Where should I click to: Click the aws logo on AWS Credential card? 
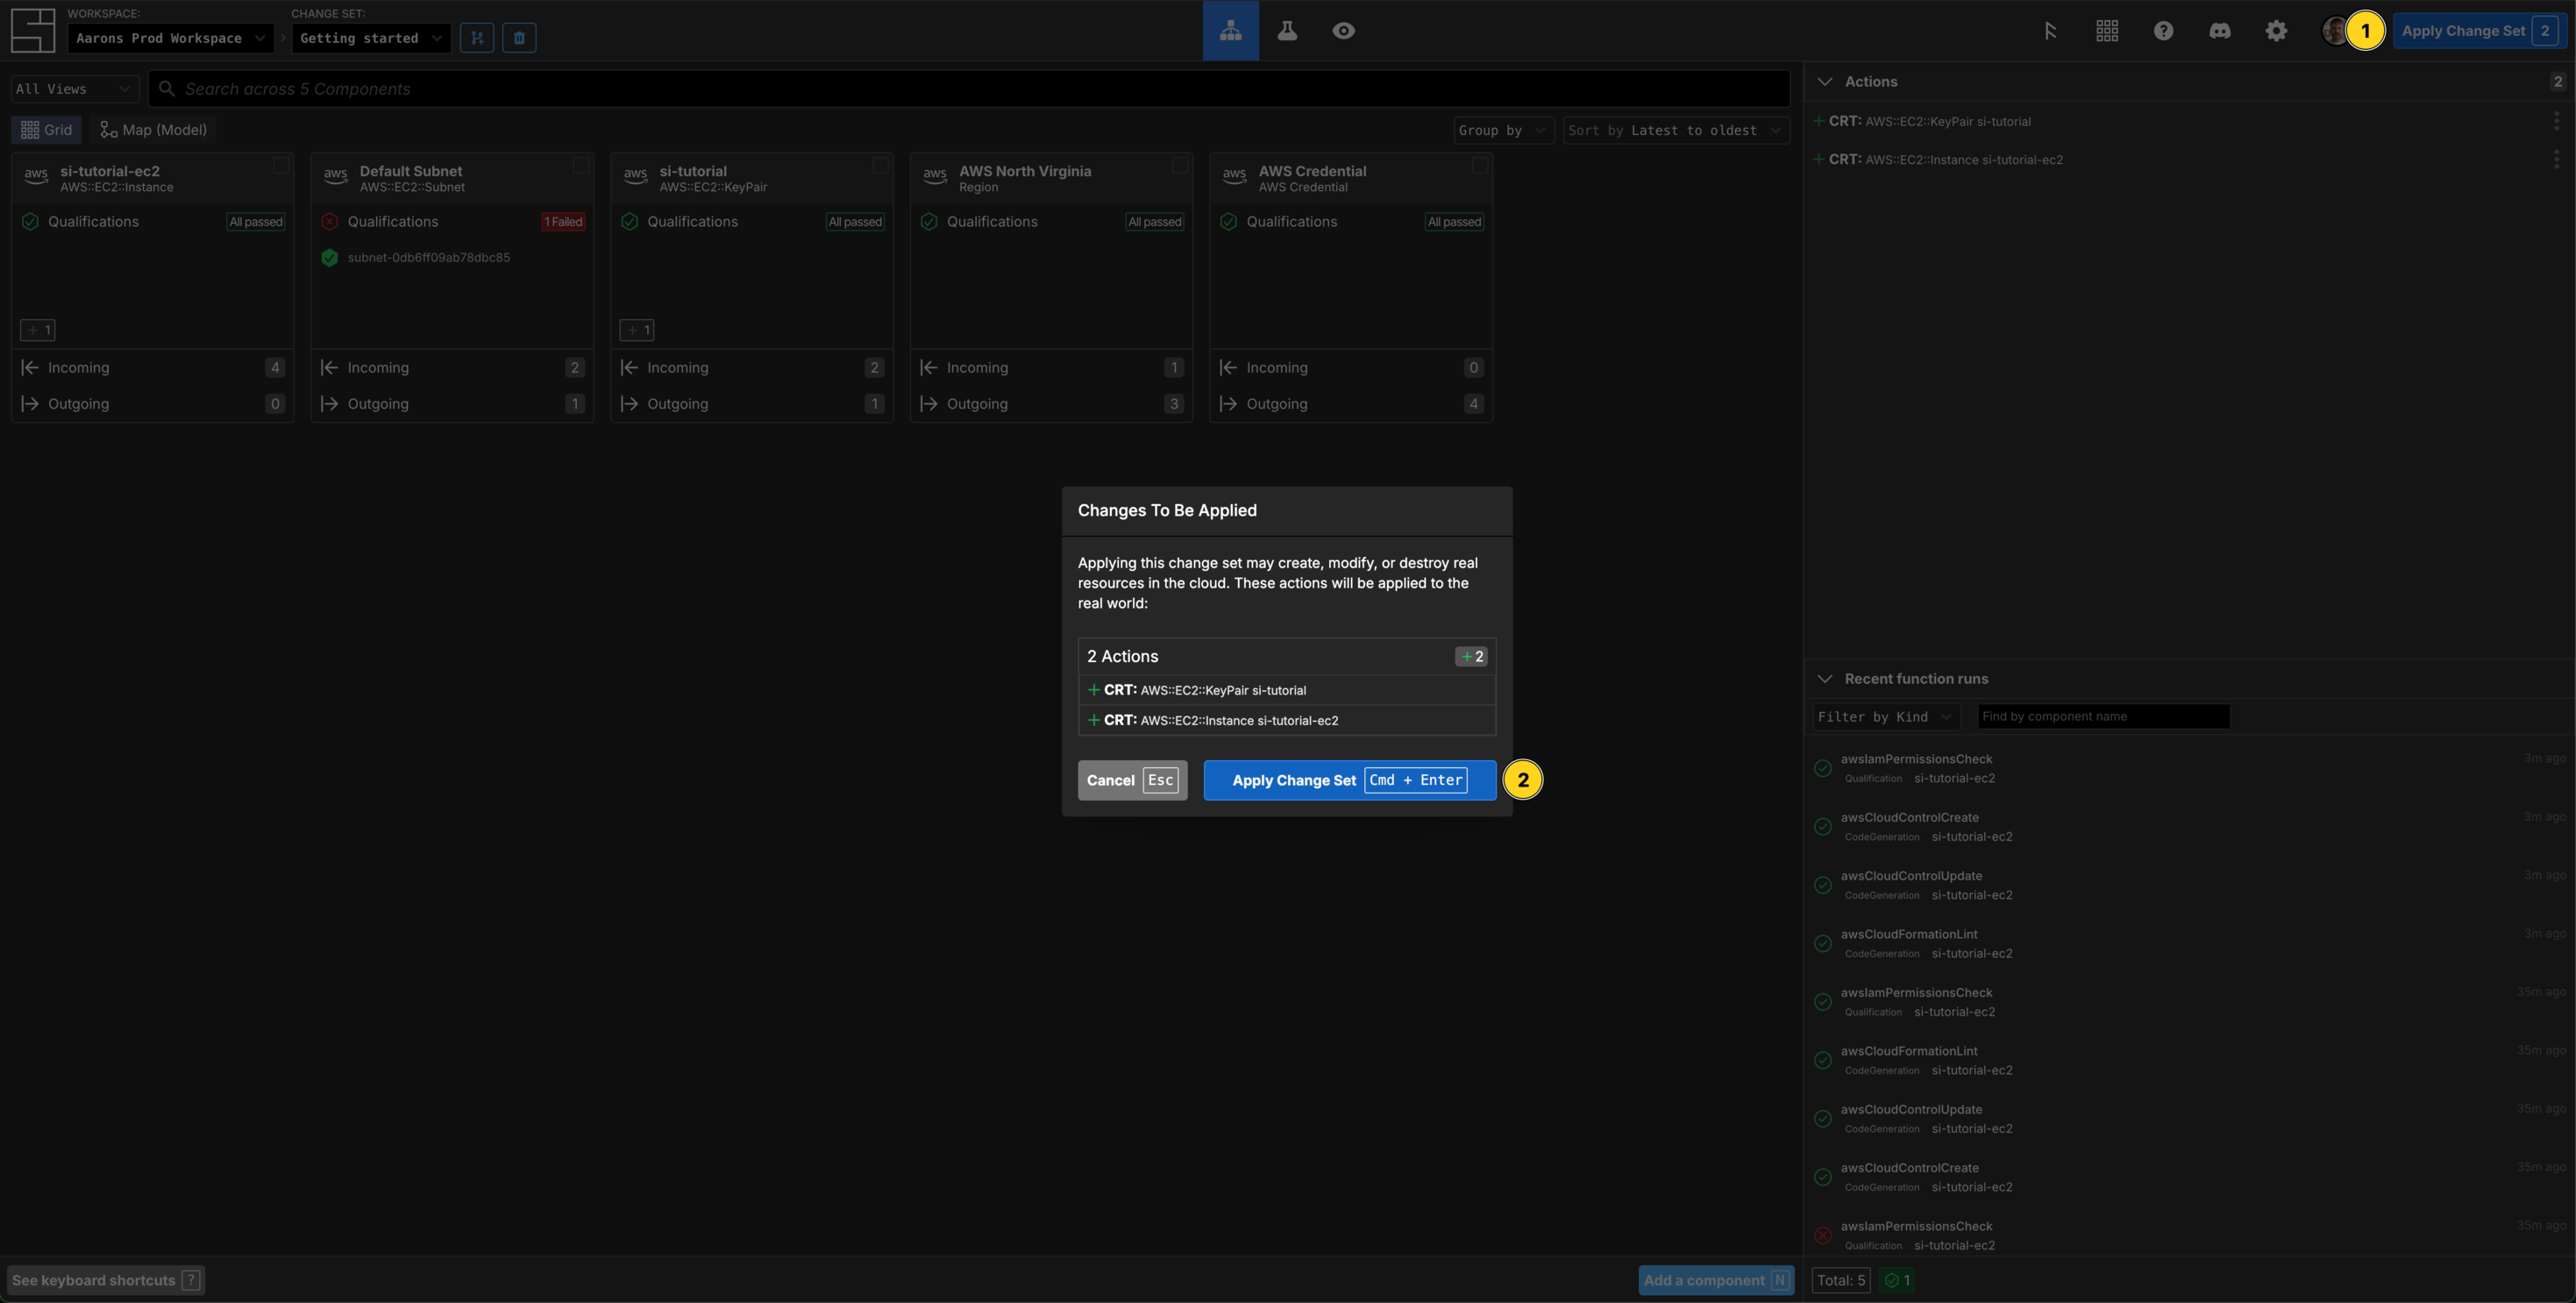pyautogui.click(x=1234, y=175)
